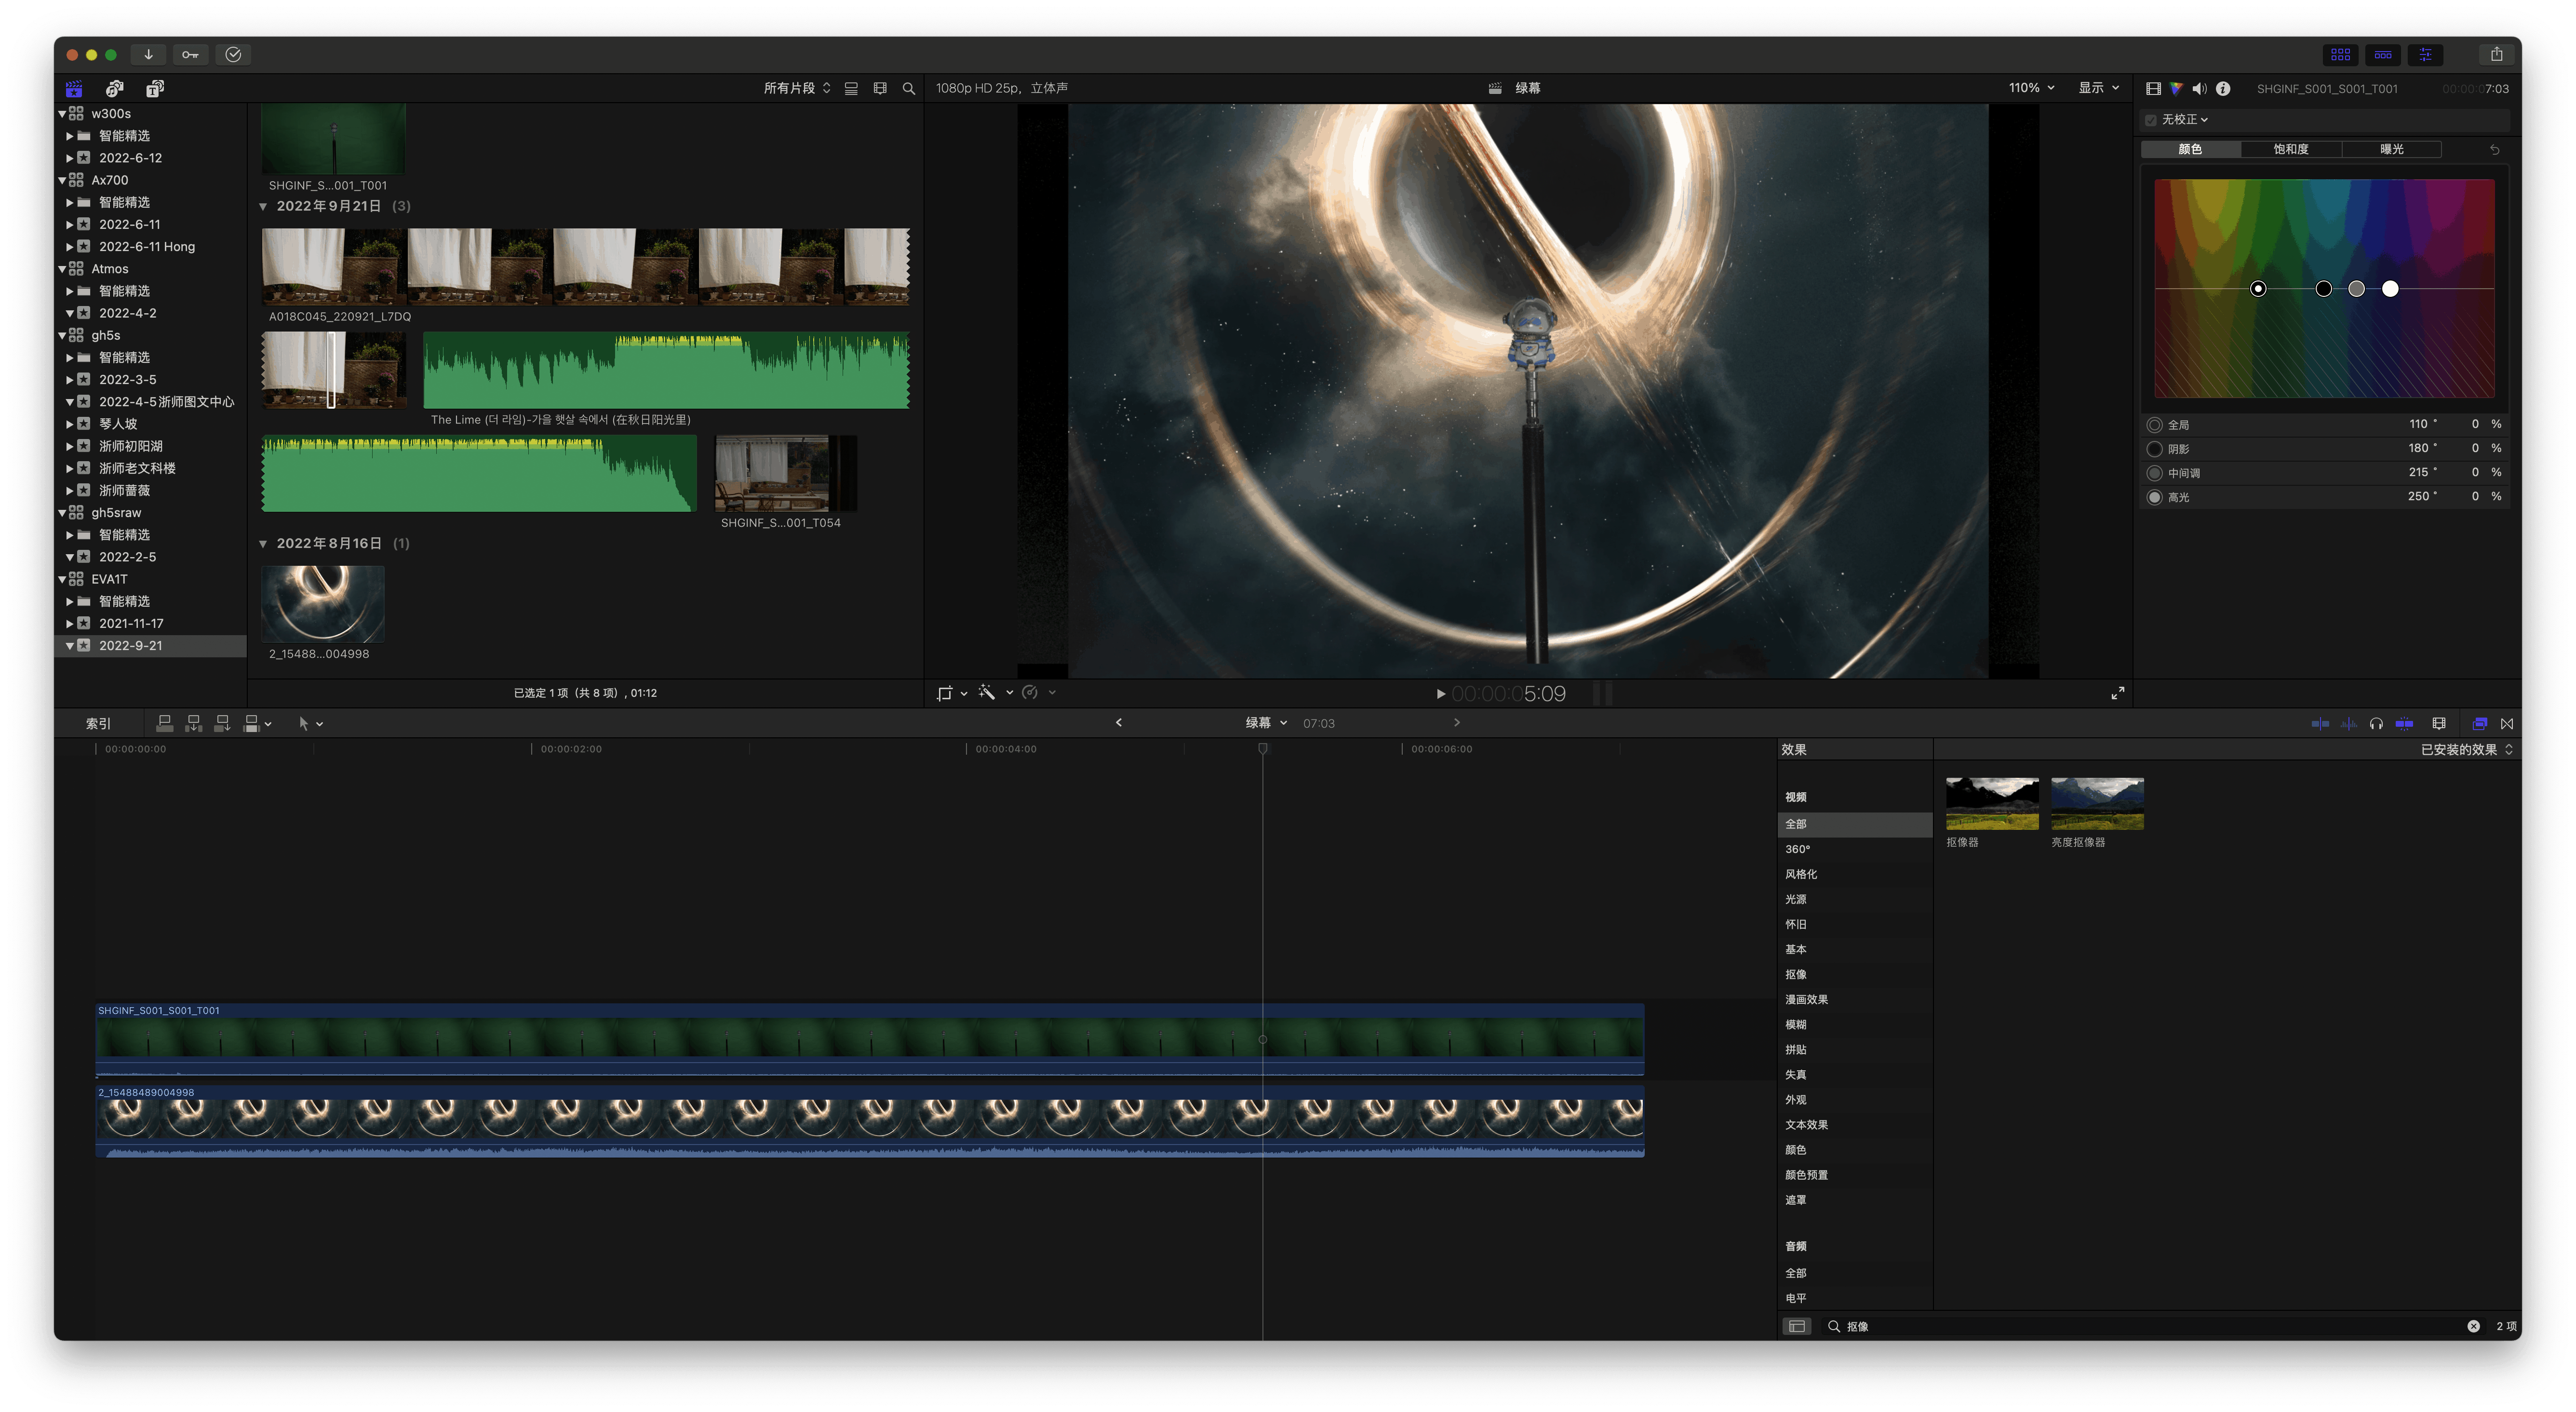Open the keyword editor key icon

pyautogui.click(x=190, y=55)
